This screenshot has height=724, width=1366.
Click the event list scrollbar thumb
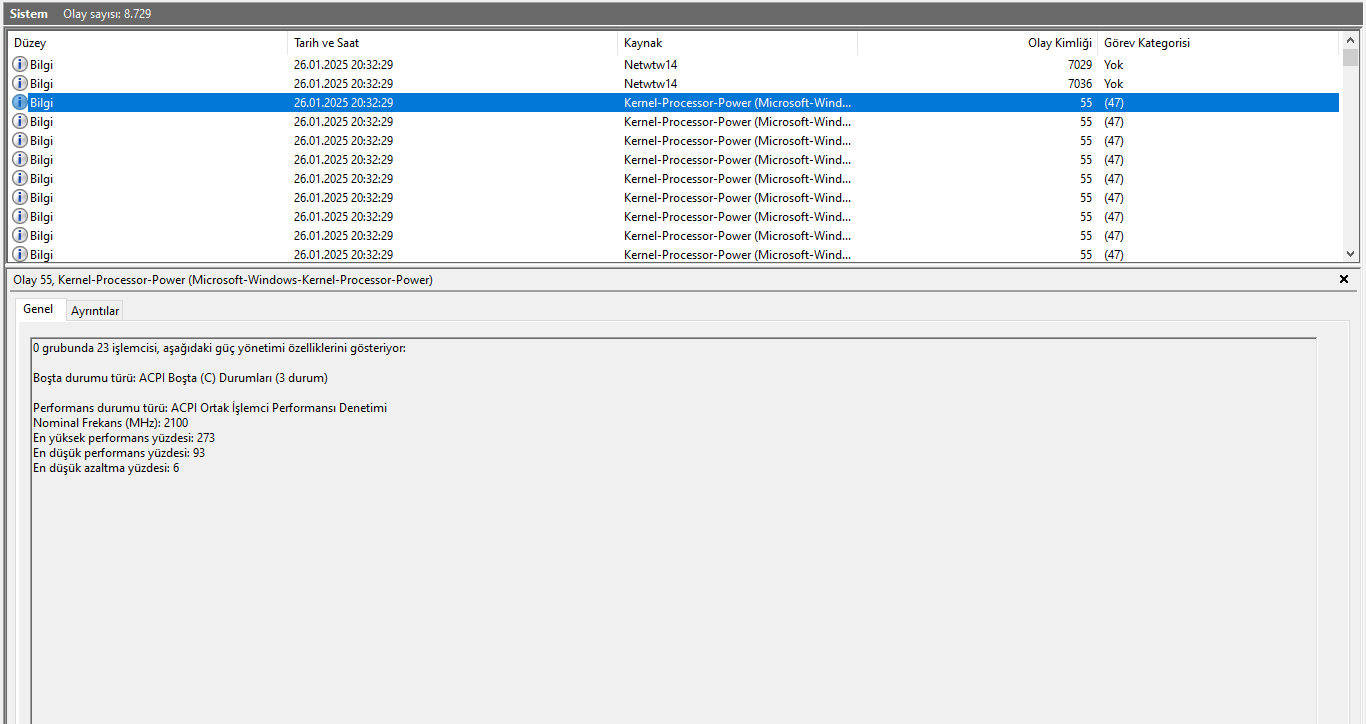[x=1350, y=57]
